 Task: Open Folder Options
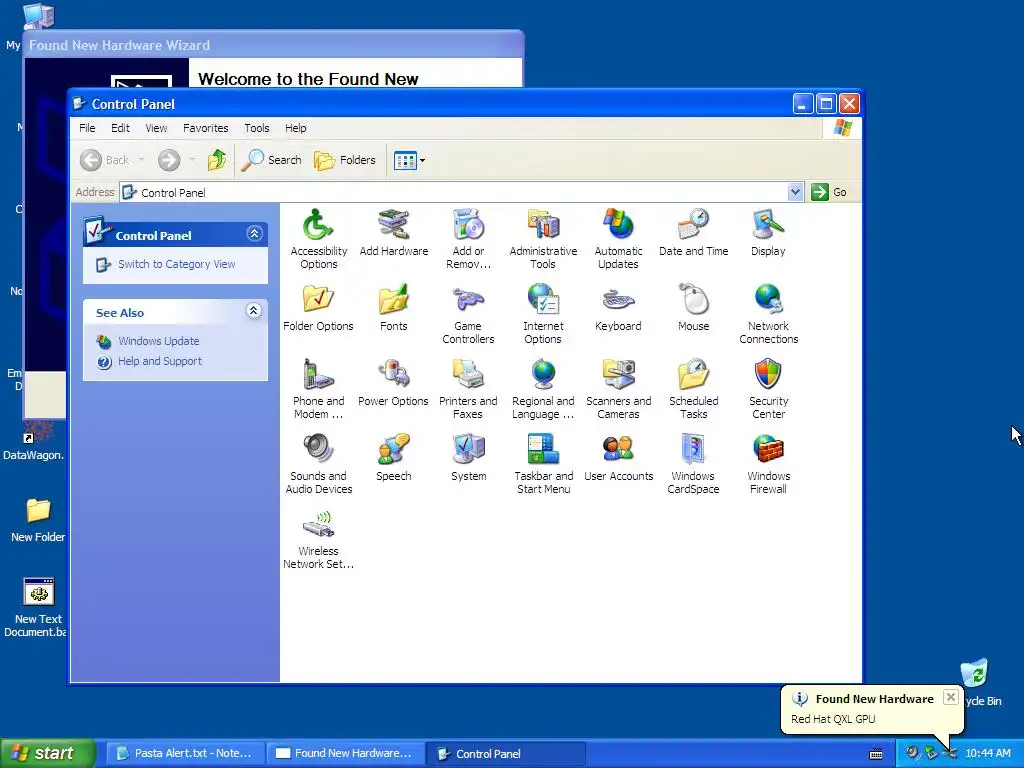pos(318,308)
